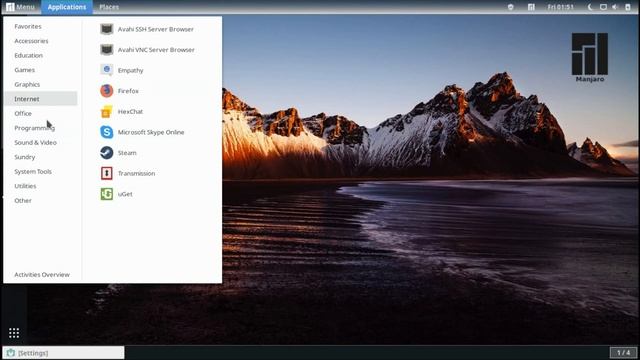Open the Applications menu tab
Image resolution: width=640 pixels, height=360 pixels.
point(67,7)
